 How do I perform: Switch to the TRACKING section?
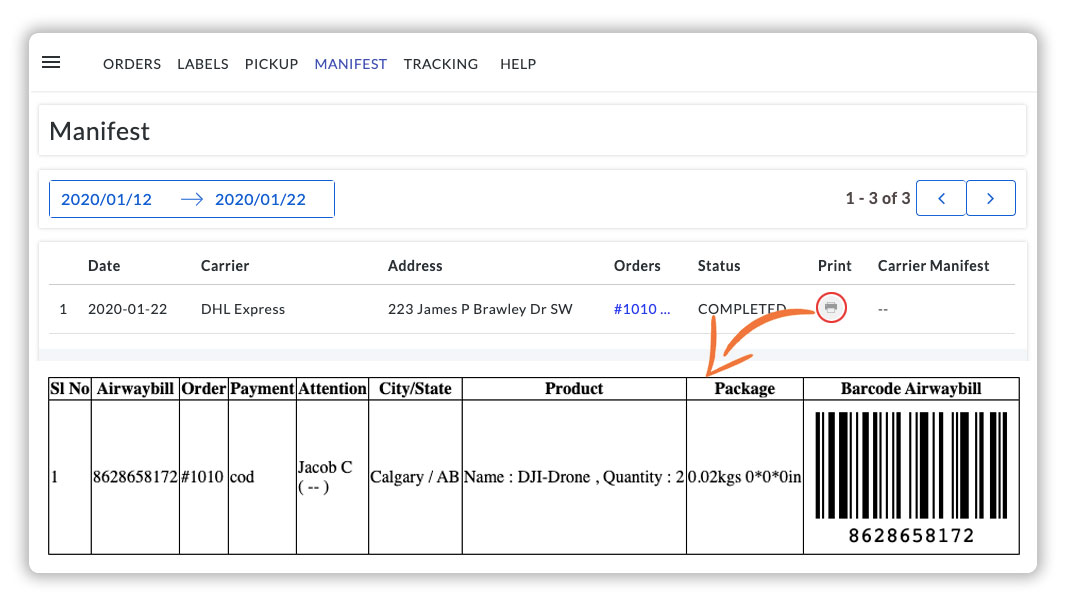click(441, 64)
